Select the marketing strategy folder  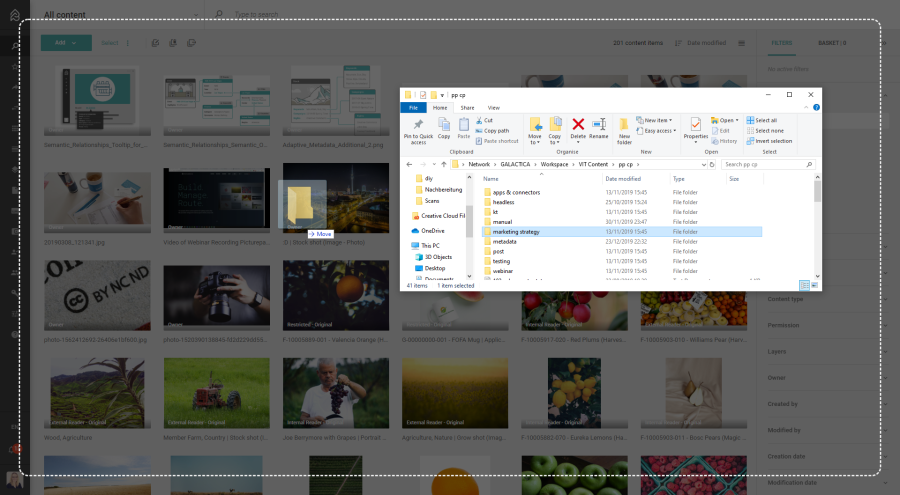pos(622,231)
